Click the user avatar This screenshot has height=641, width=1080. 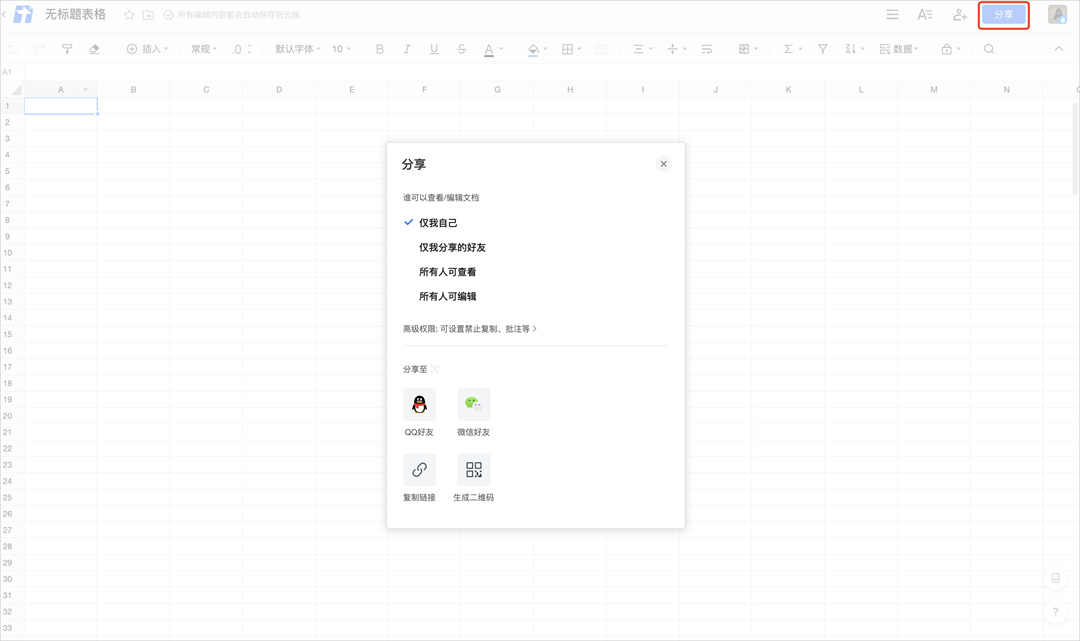coord(1057,14)
